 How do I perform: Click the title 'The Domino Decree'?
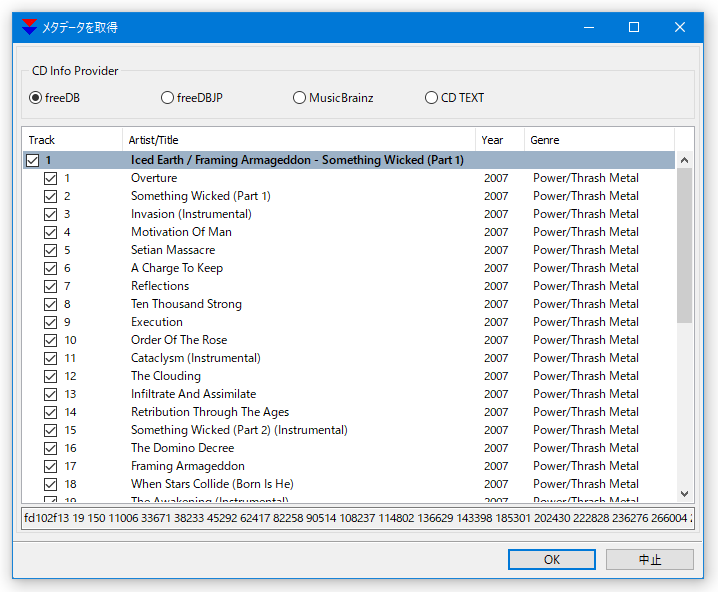coord(183,448)
